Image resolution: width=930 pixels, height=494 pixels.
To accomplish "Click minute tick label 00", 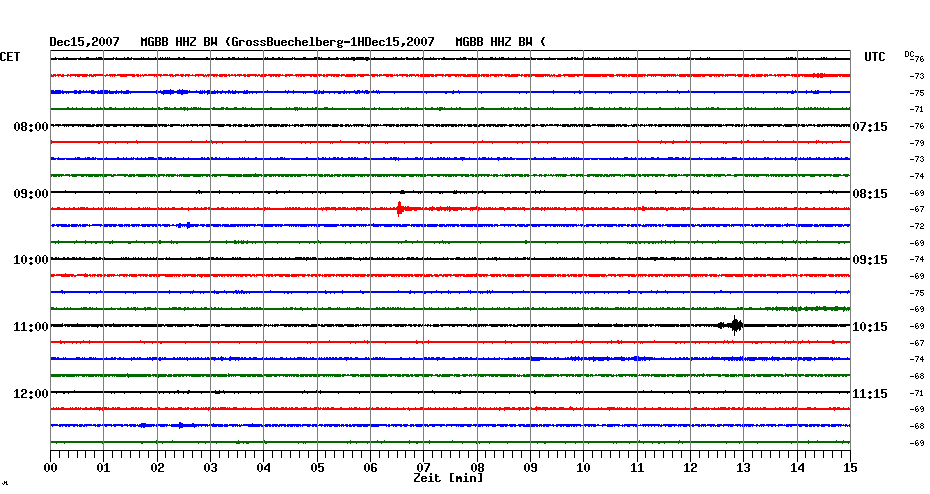I will coord(50,467).
